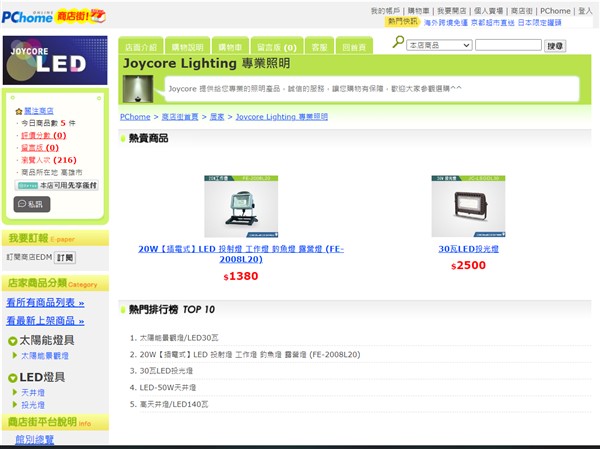The width and height of the screenshot is (600, 449).
Task: Select ranking item 2, 20W【插電式】LED 投射燈
Action: tap(250, 354)
